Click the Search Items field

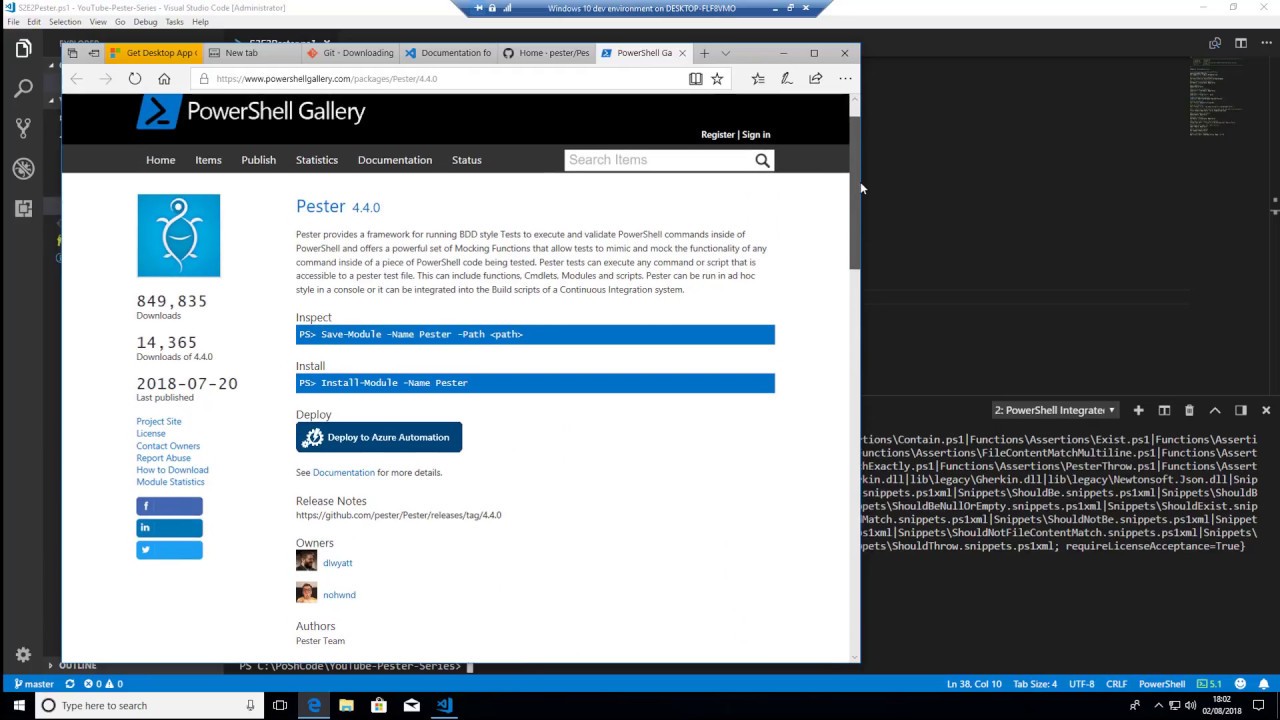pyautogui.click(x=659, y=160)
